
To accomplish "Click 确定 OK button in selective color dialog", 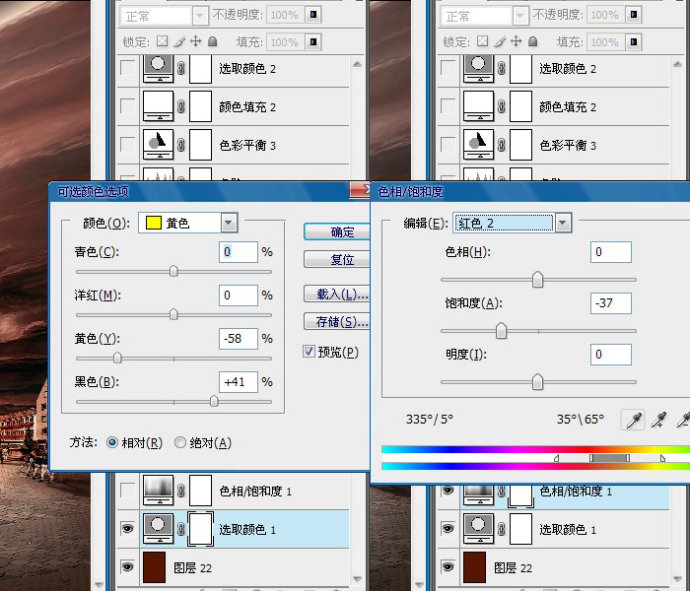I will point(337,232).
